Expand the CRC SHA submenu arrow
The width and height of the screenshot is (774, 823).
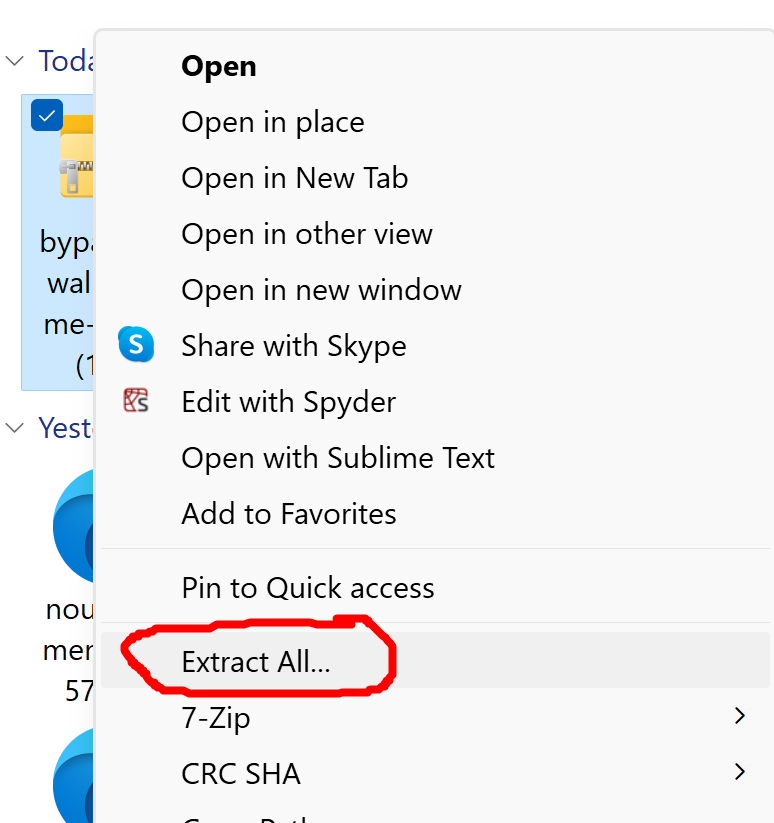[740, 772]
